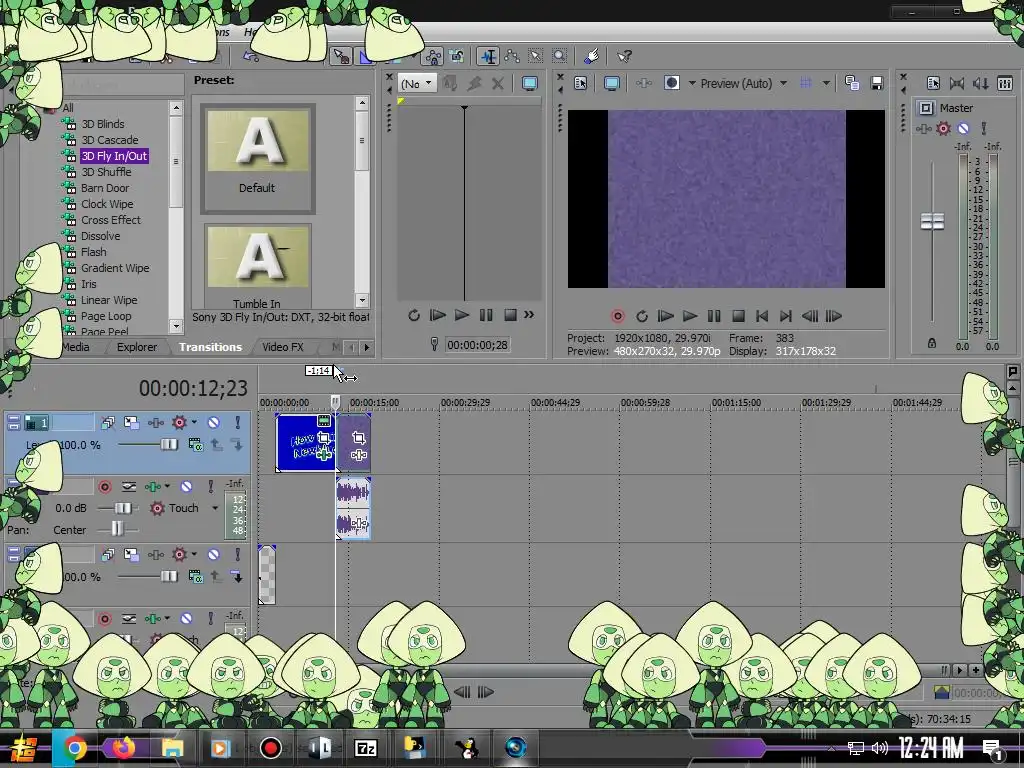Mute the first audio track

point(186,487)
